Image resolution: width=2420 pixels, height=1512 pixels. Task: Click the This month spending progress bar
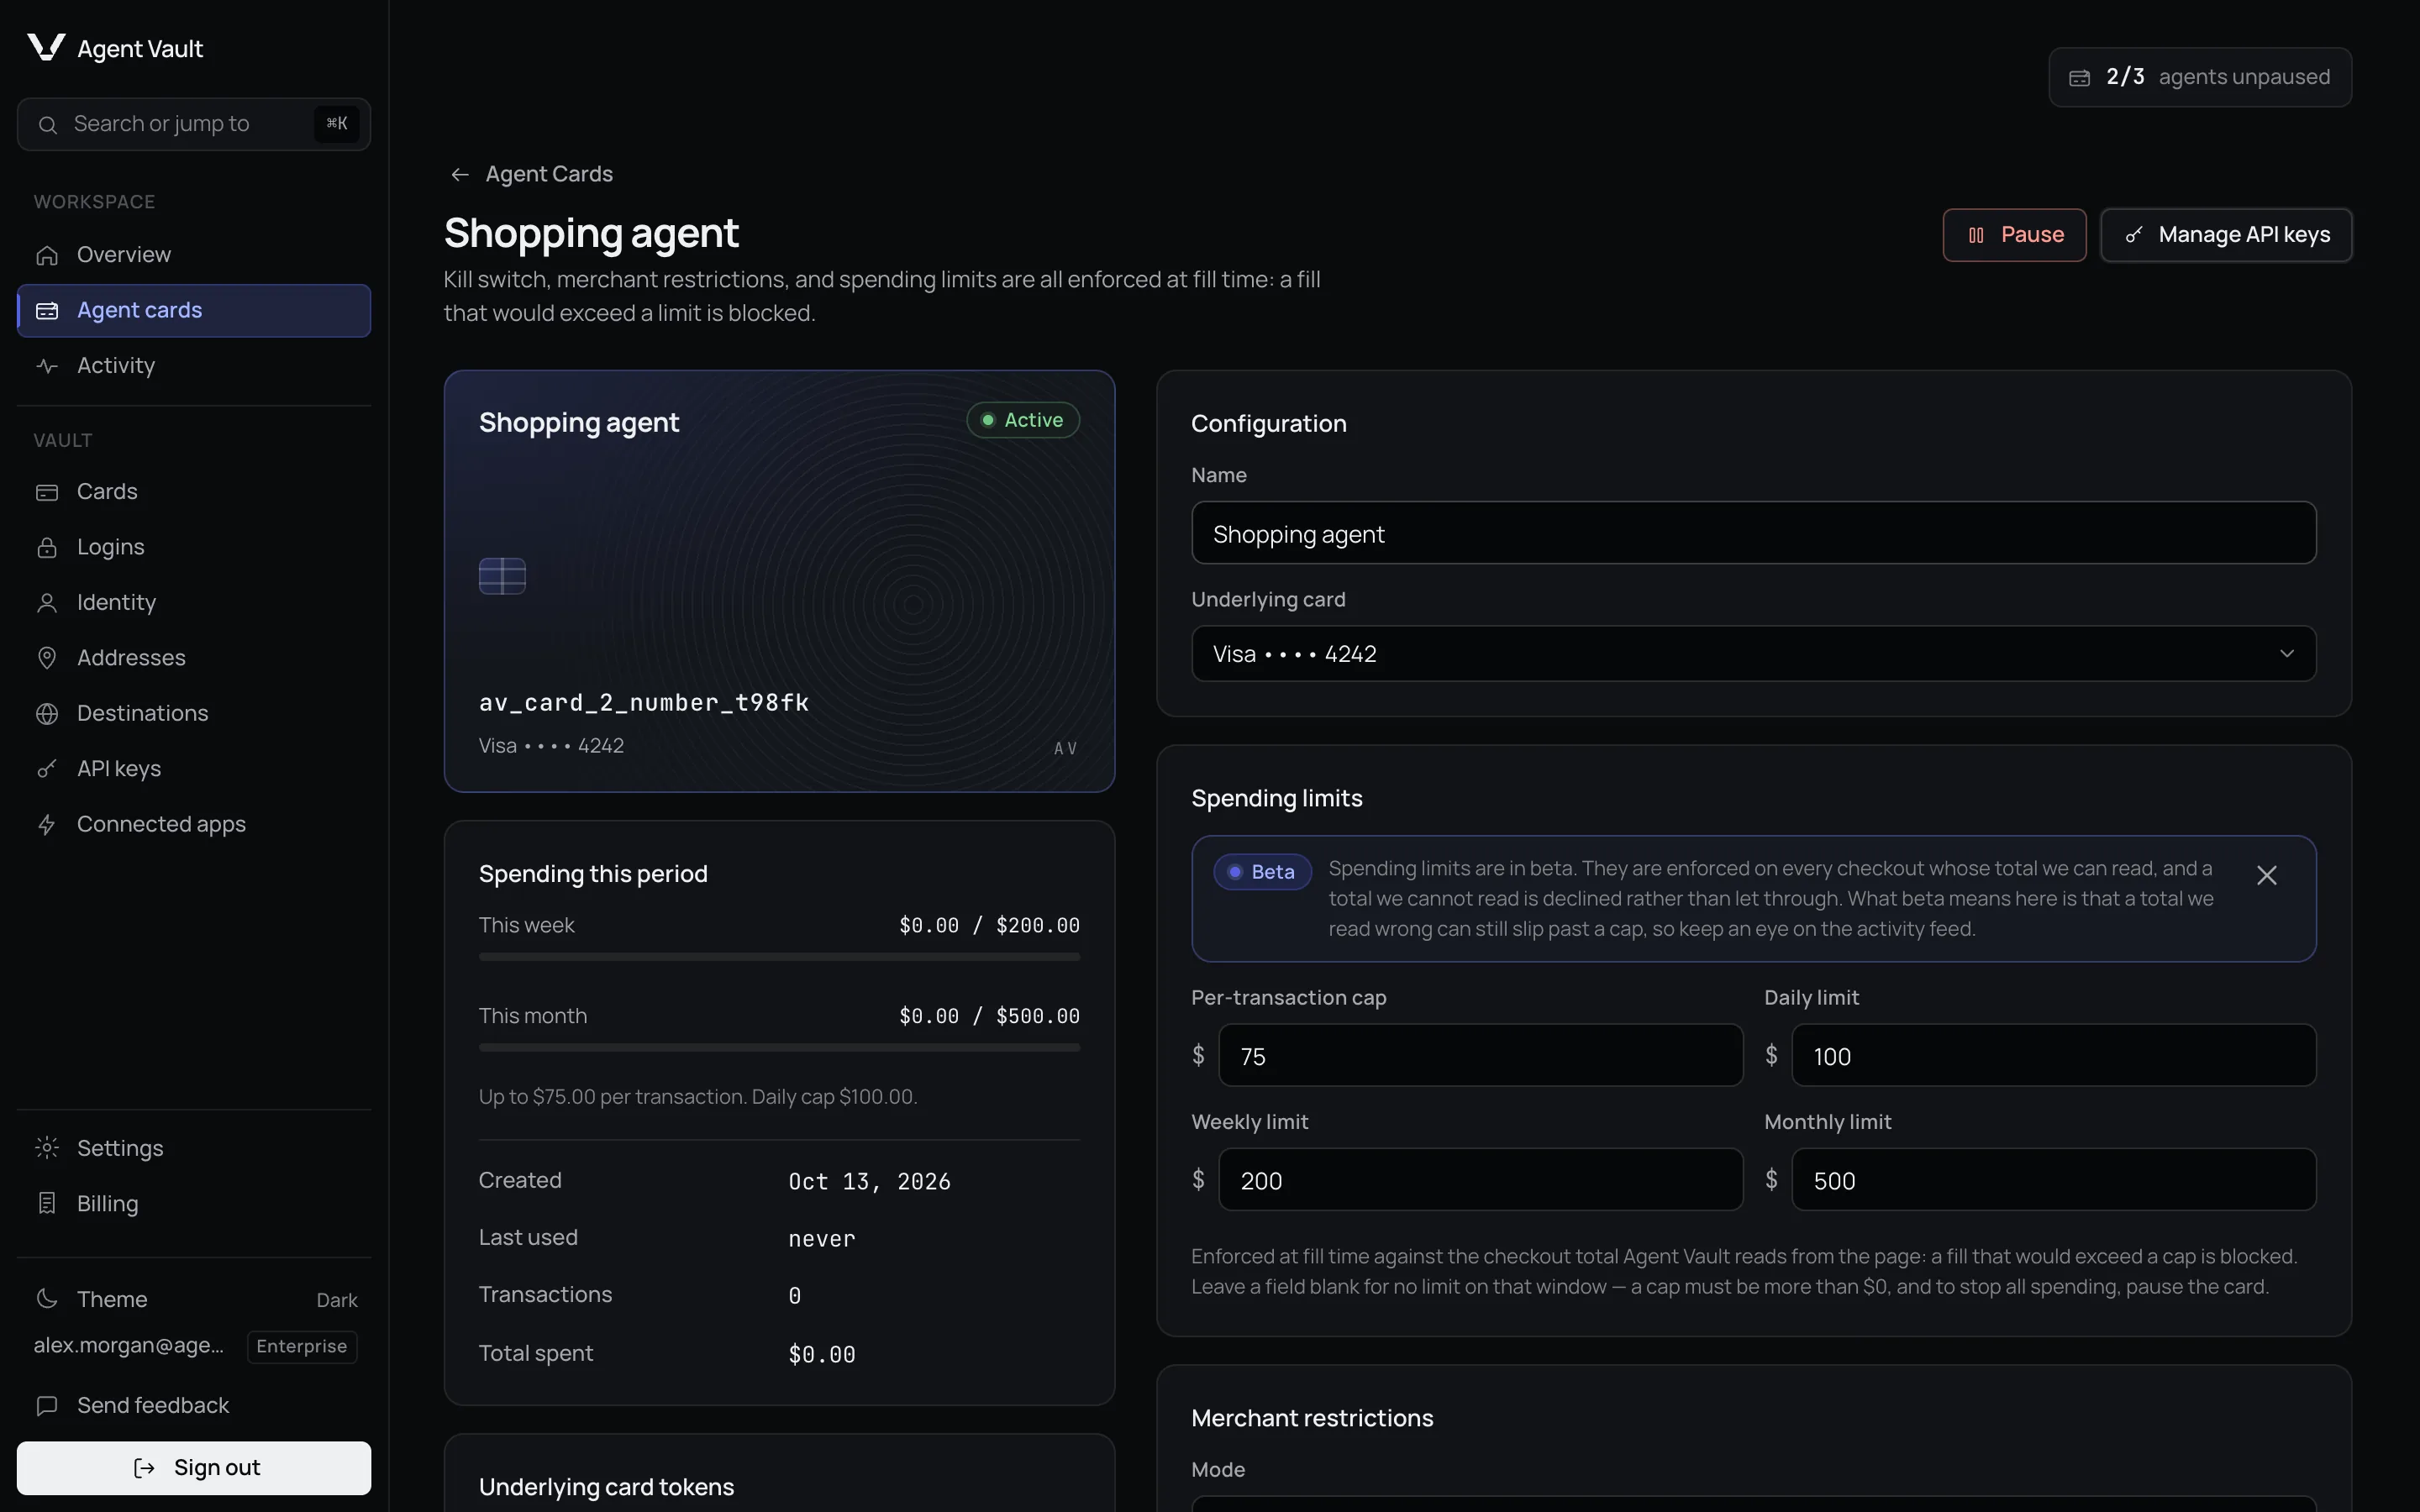(779, 1048)
